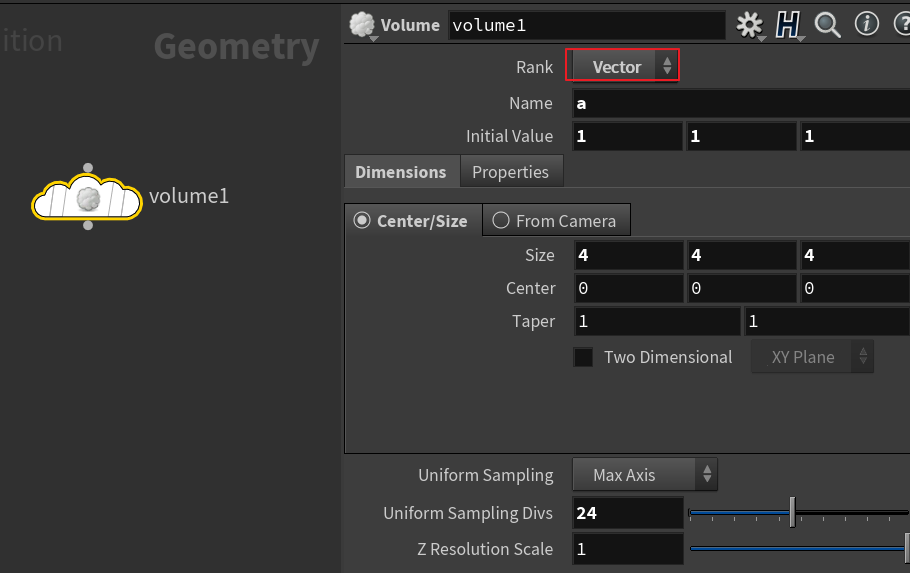Open the Rank dropdown set to Vector

pos(625,67)
